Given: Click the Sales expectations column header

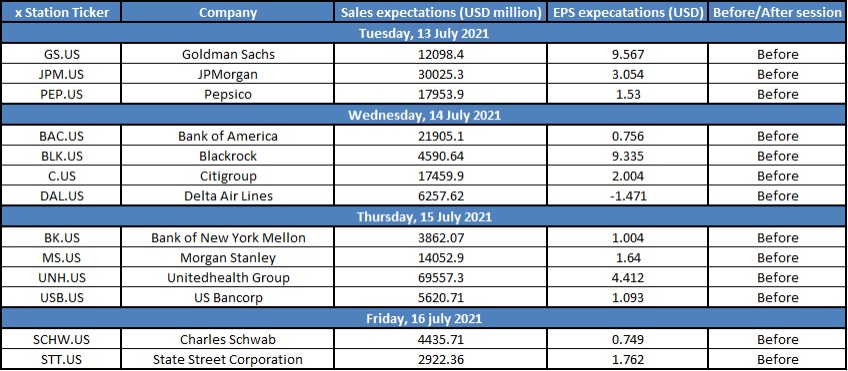Looking at the screenshot, I should tap(440, 12).
